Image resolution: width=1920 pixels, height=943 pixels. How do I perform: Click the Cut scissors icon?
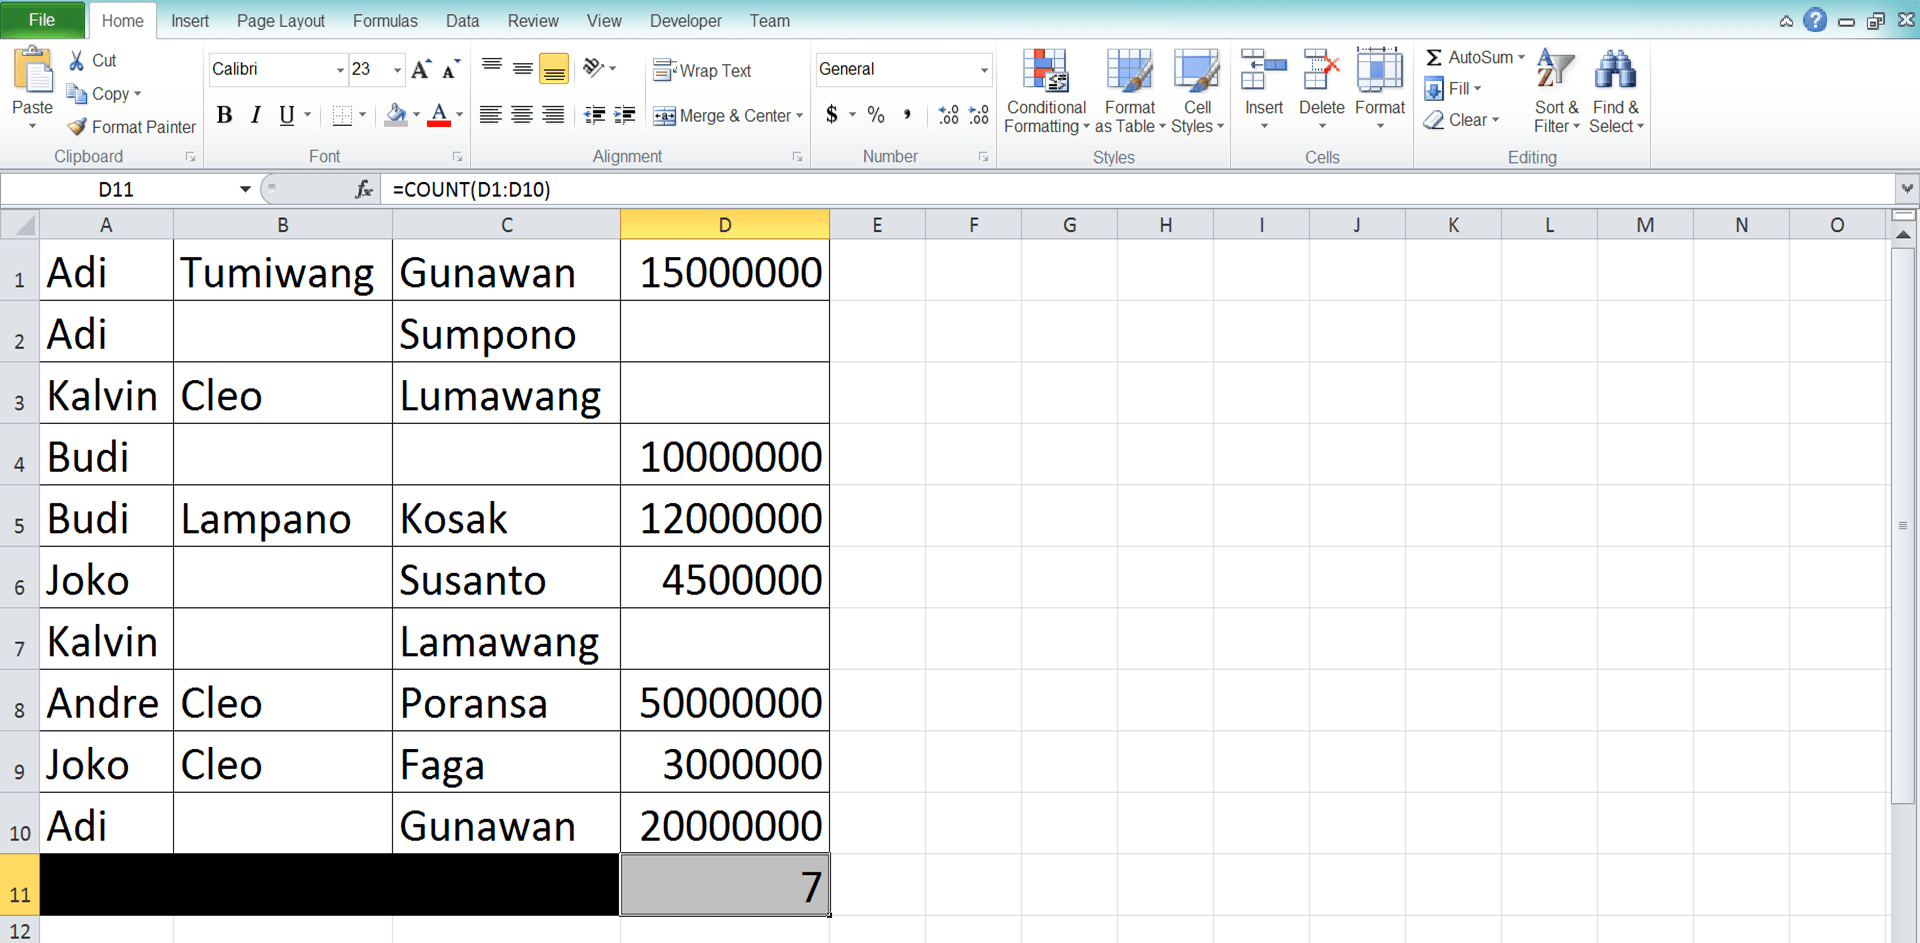[77, 61]
